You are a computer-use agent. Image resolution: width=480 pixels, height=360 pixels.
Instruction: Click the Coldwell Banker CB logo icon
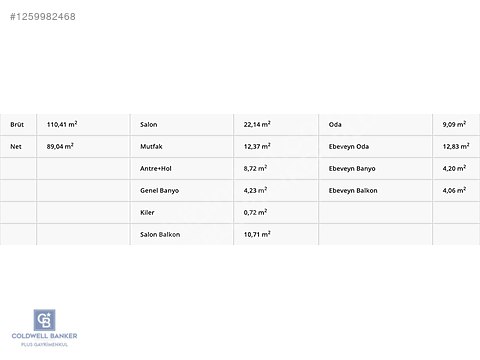coord(44,320)
